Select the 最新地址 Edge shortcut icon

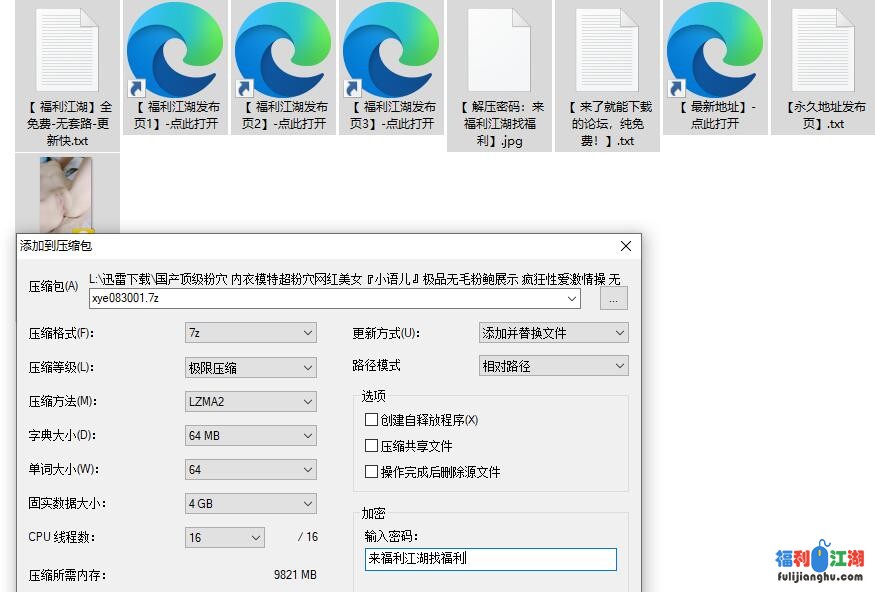(x=714, y=50)
